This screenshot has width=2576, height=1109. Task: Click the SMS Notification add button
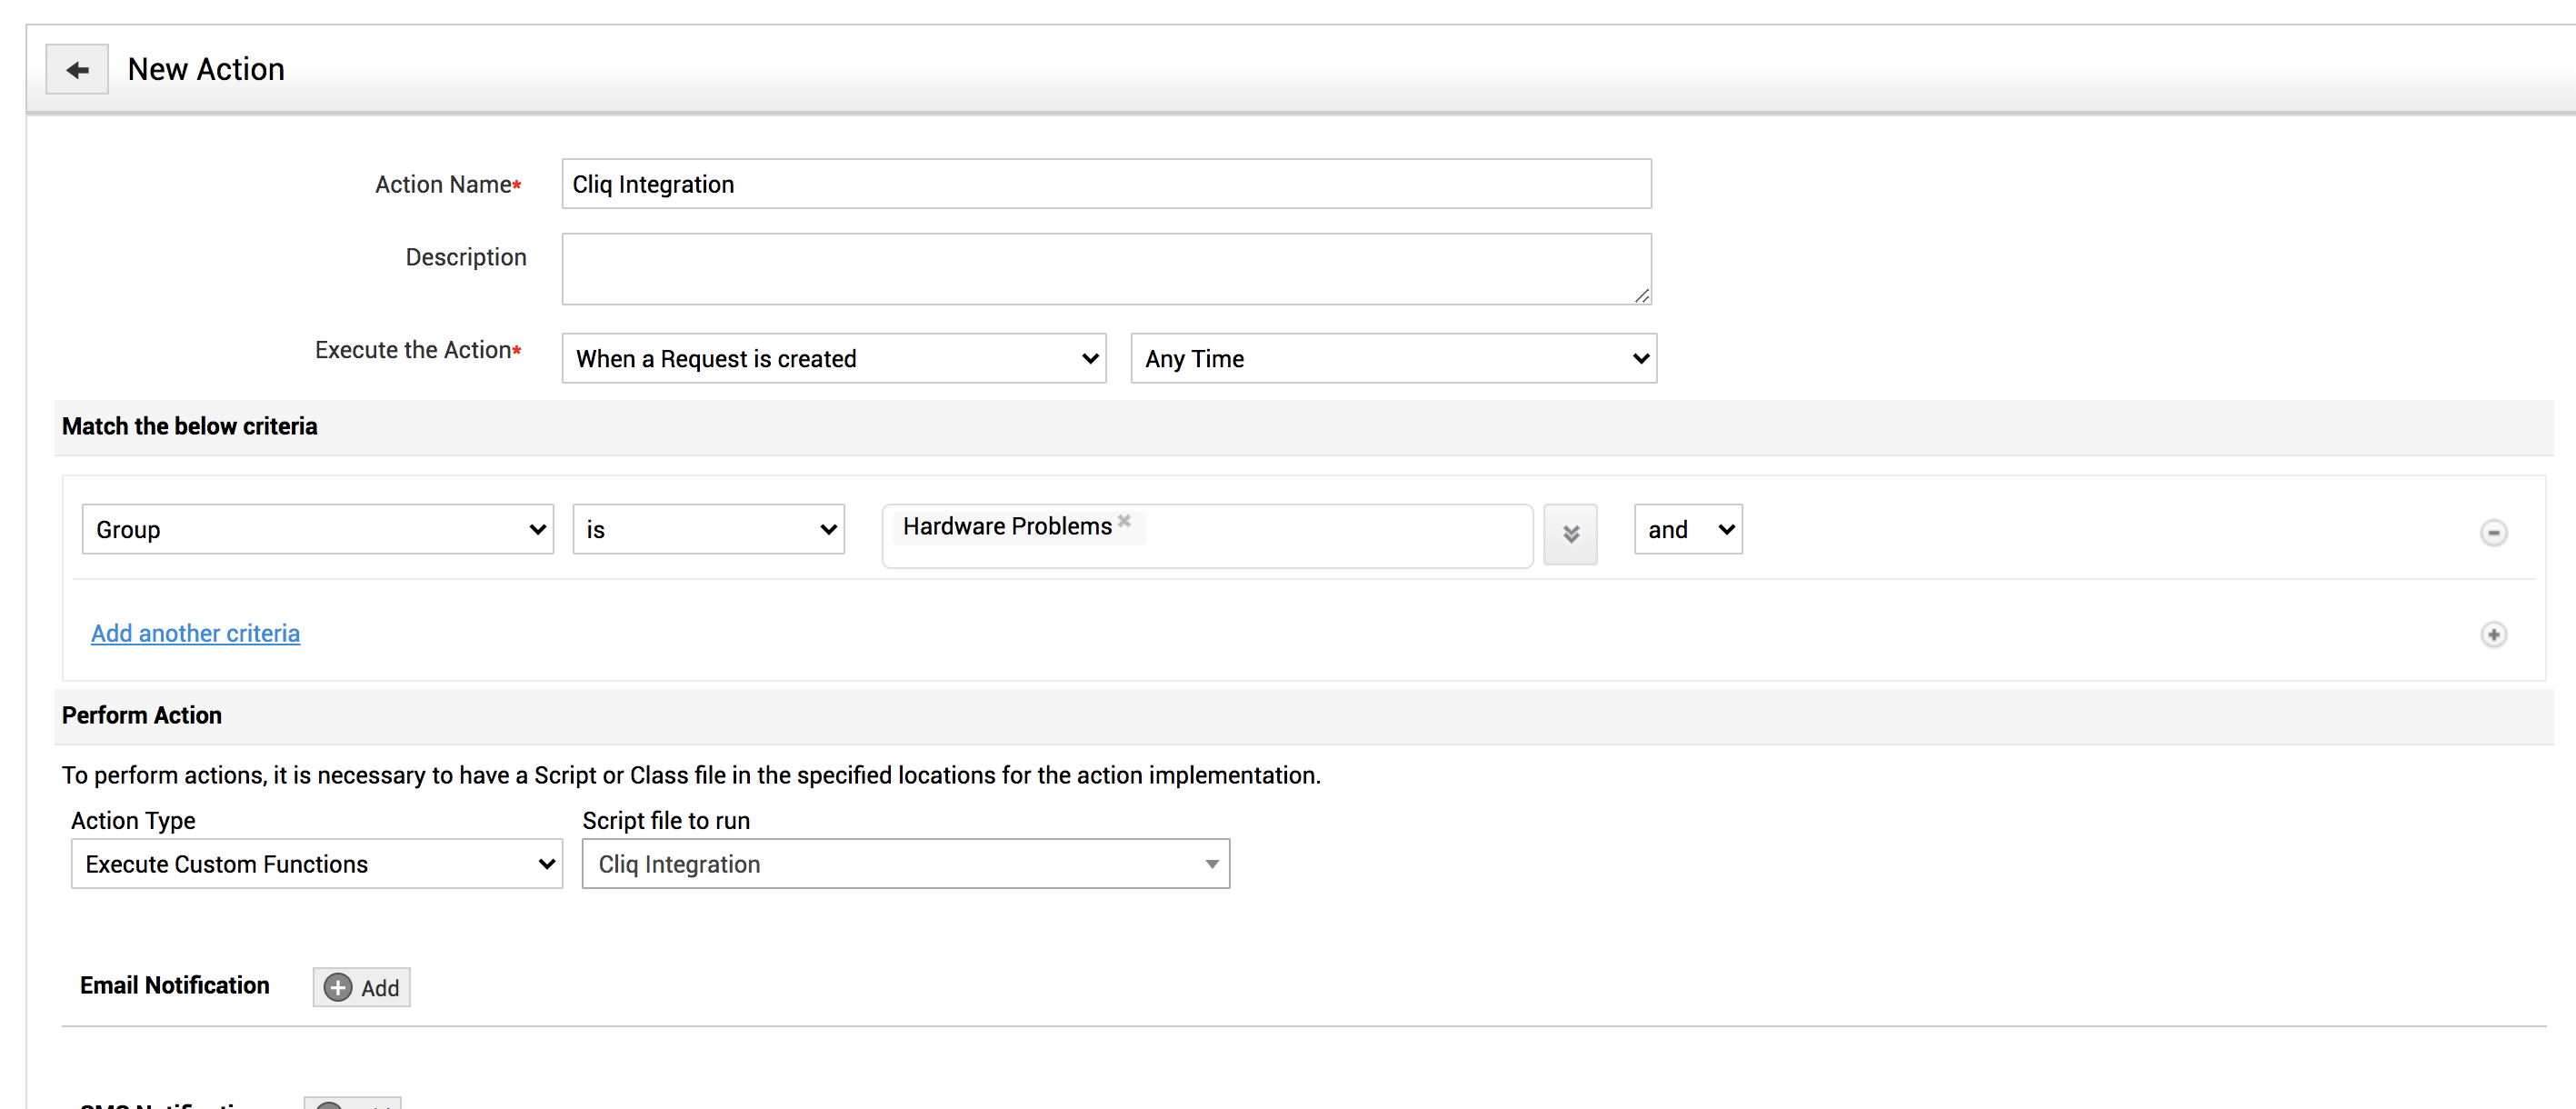(353, 1103)
